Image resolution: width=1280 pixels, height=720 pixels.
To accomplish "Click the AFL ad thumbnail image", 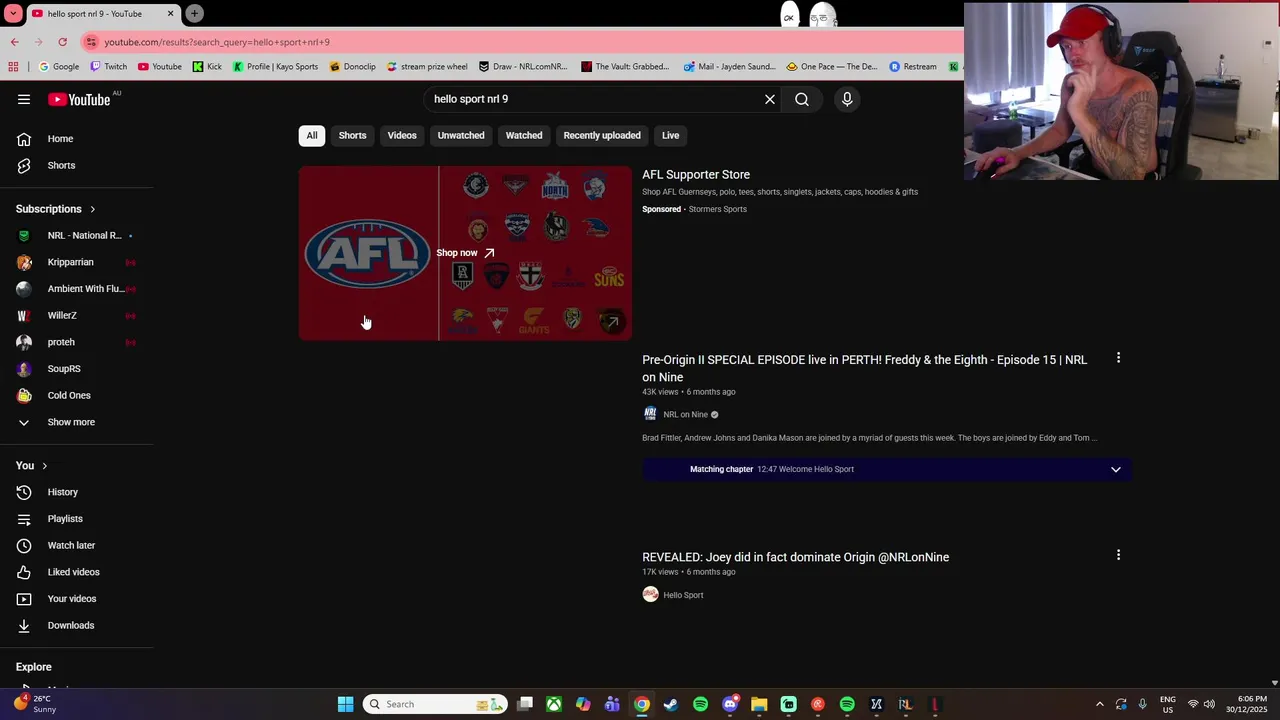I will [x=465, y=253].
